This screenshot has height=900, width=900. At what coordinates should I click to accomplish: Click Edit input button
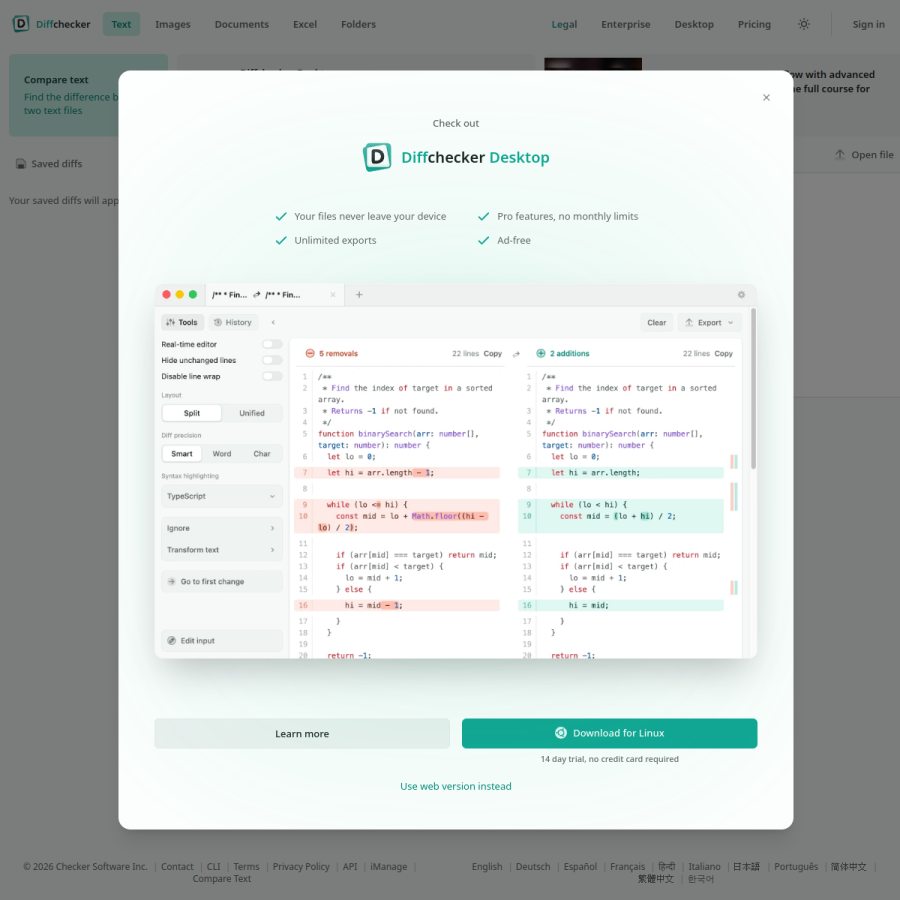pos(222,641)
